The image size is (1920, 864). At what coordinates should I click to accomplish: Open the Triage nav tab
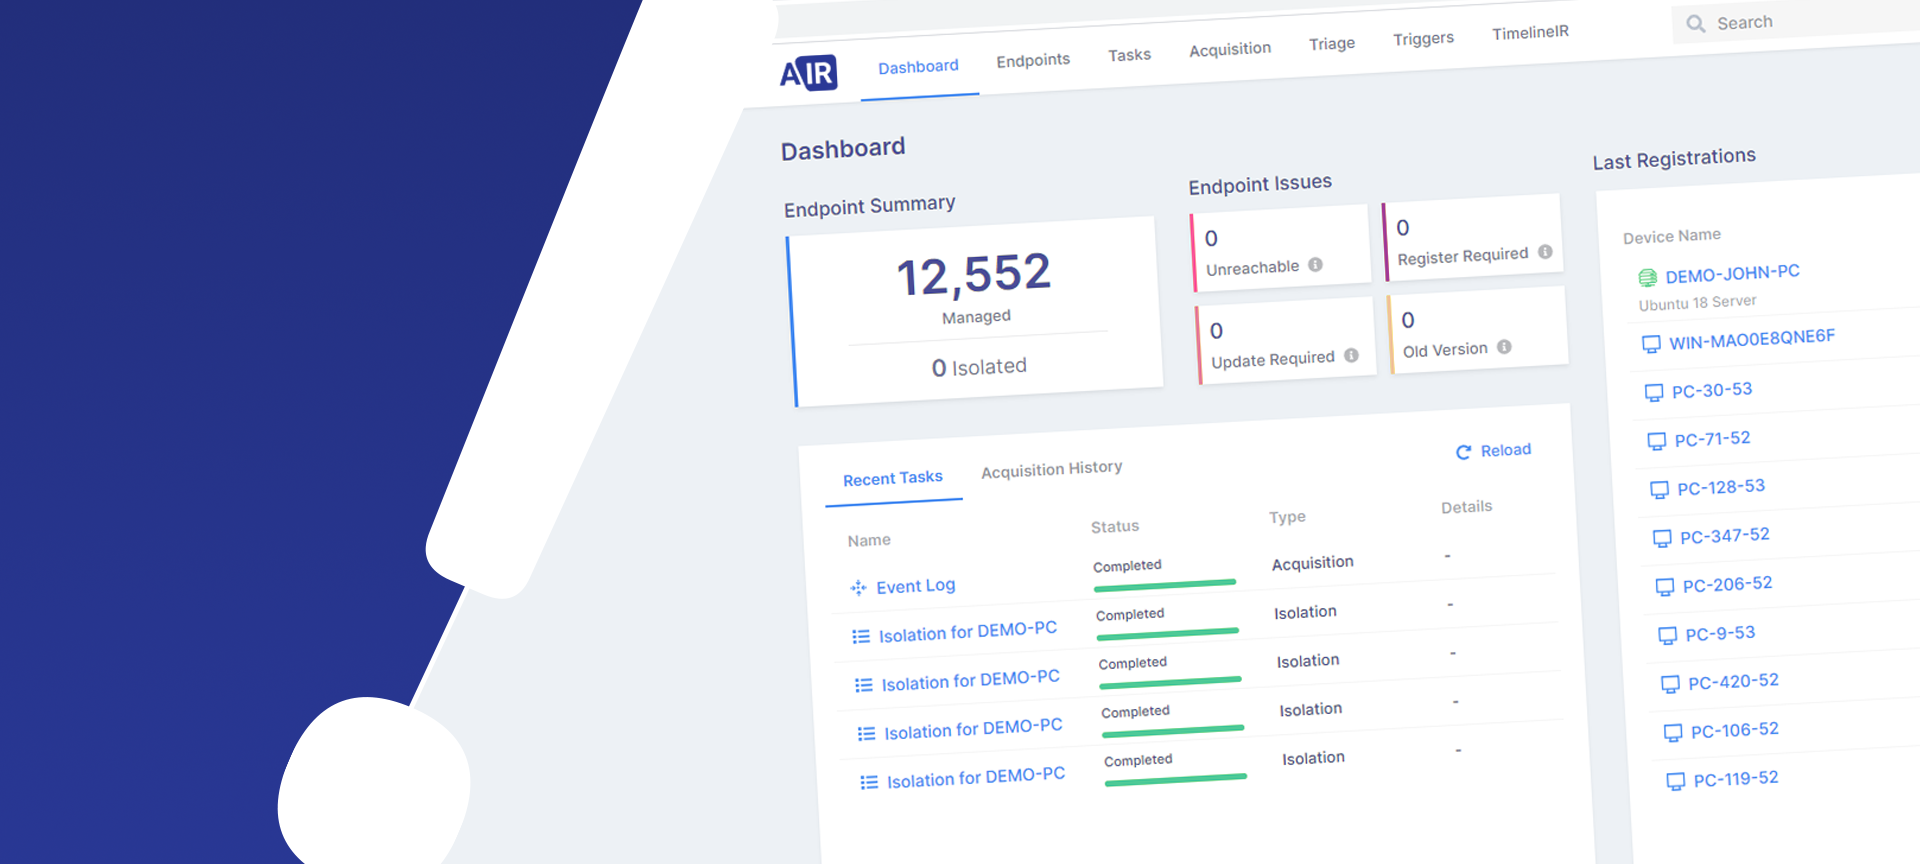tap(1332, 44)
